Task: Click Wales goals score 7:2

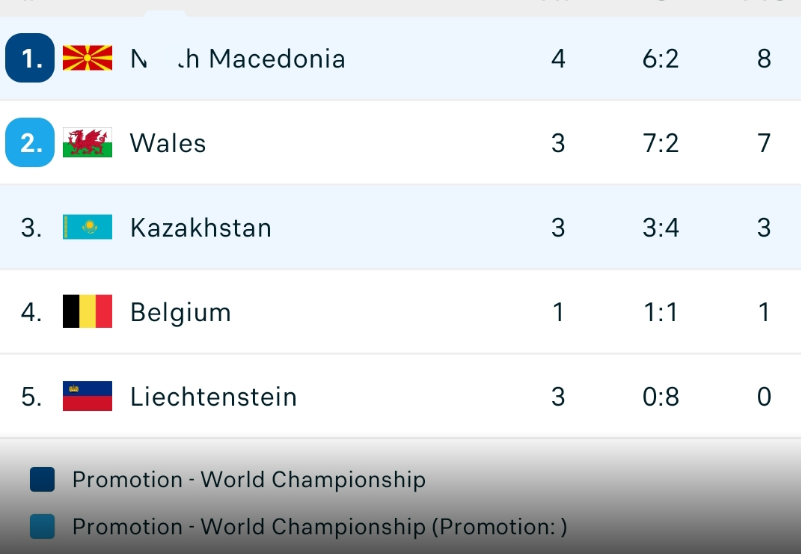Action: tap(660, 143)
